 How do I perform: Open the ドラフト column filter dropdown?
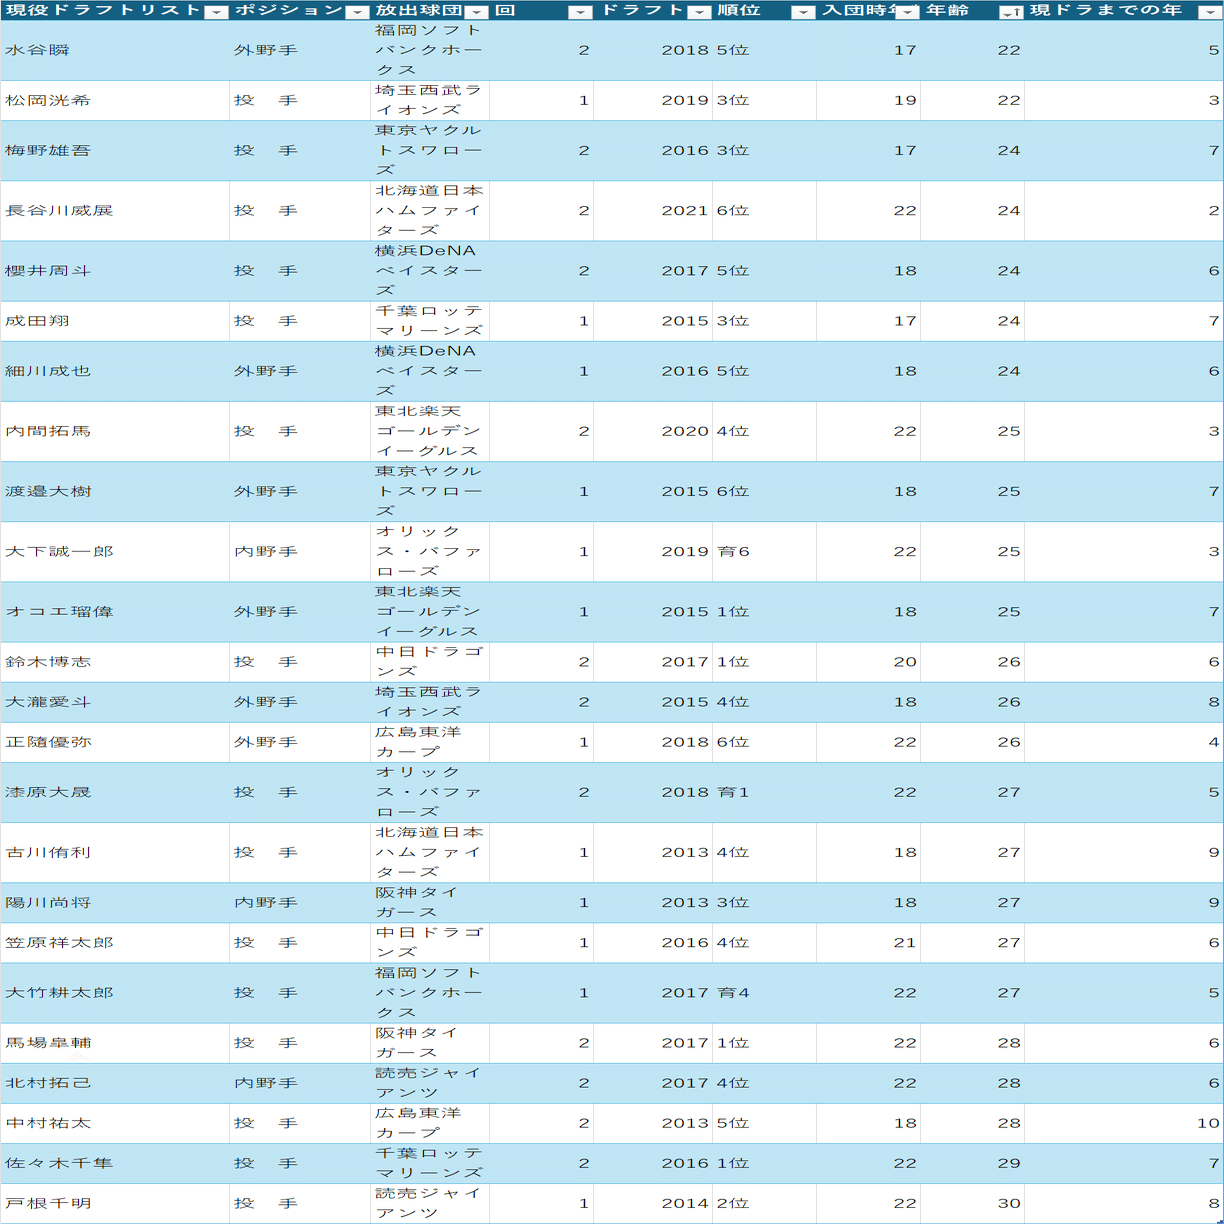[x=699, y=12]
